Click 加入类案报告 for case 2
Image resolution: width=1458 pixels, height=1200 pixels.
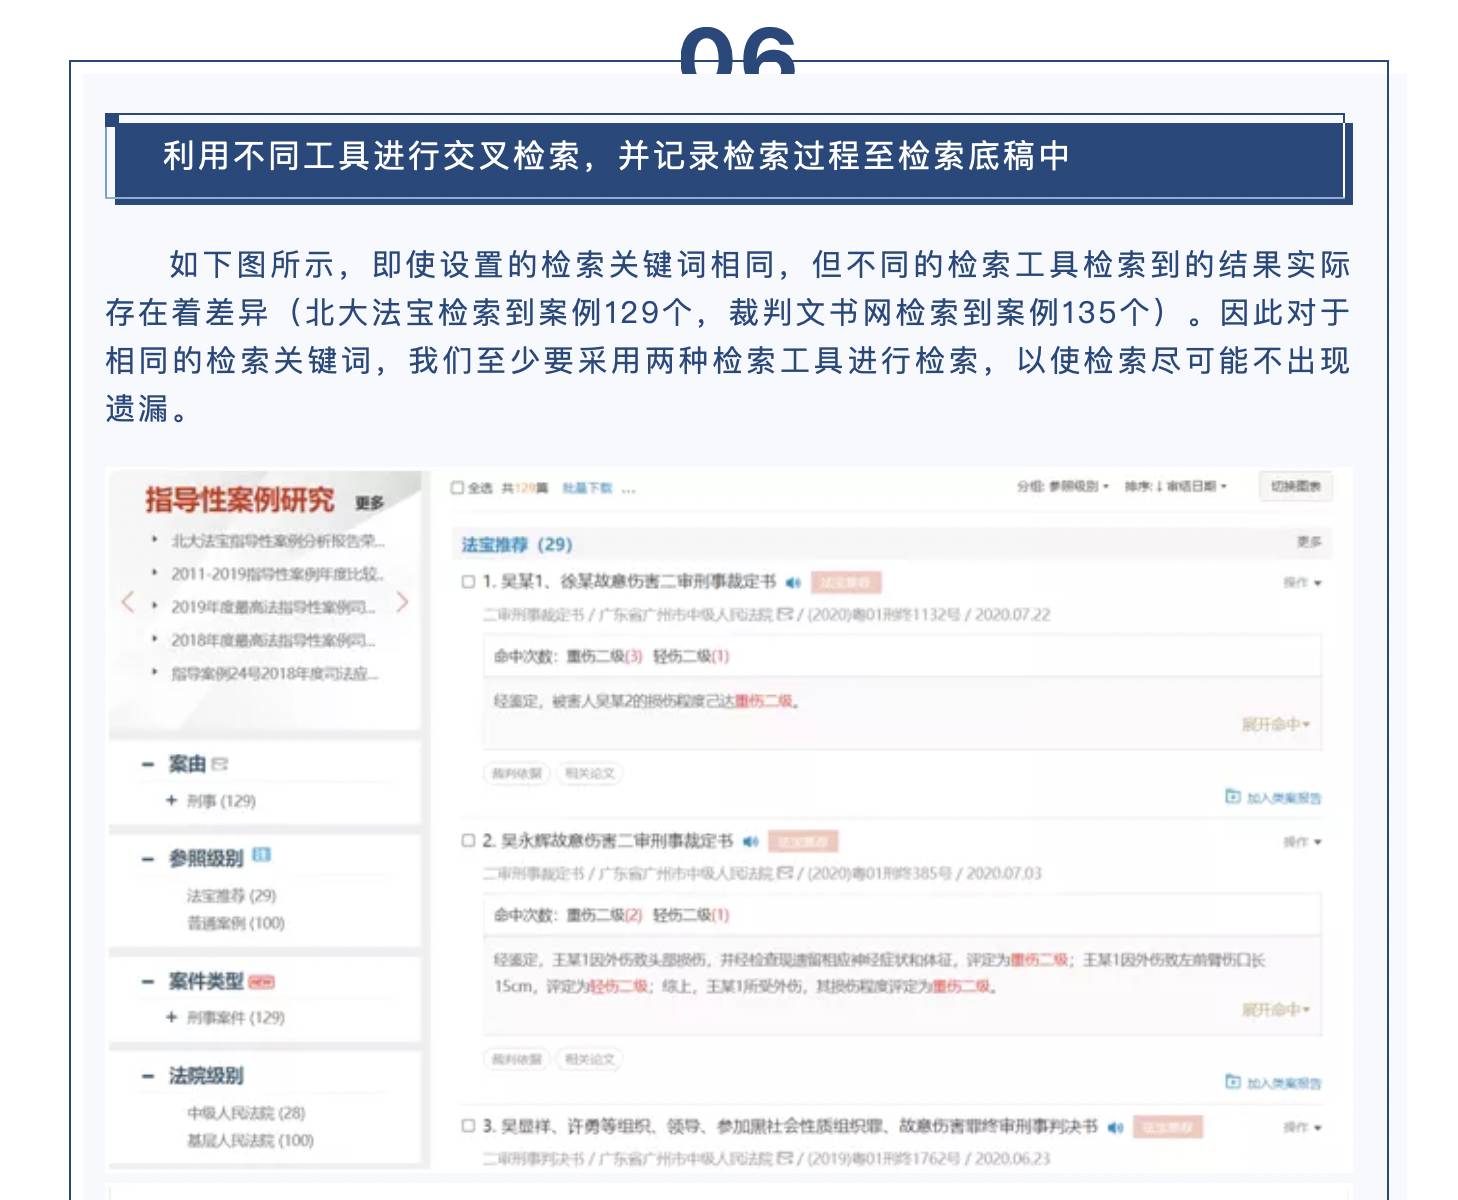[1274, 1082]
